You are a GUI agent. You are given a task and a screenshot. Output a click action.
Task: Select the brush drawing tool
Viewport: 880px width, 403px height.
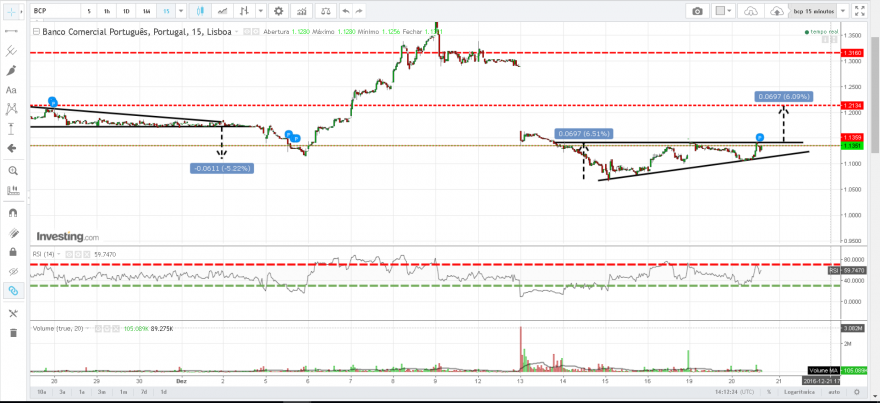pos(11,71)
